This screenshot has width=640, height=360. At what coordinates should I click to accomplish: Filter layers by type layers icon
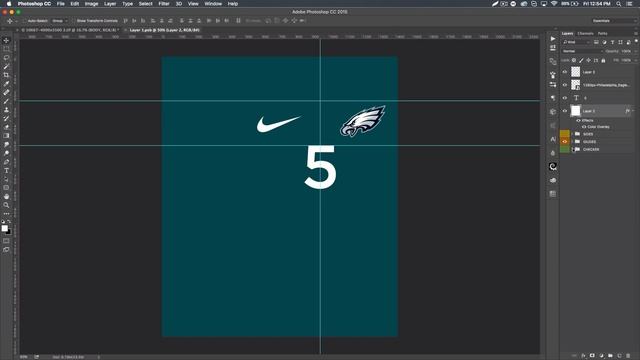(612, 42)
